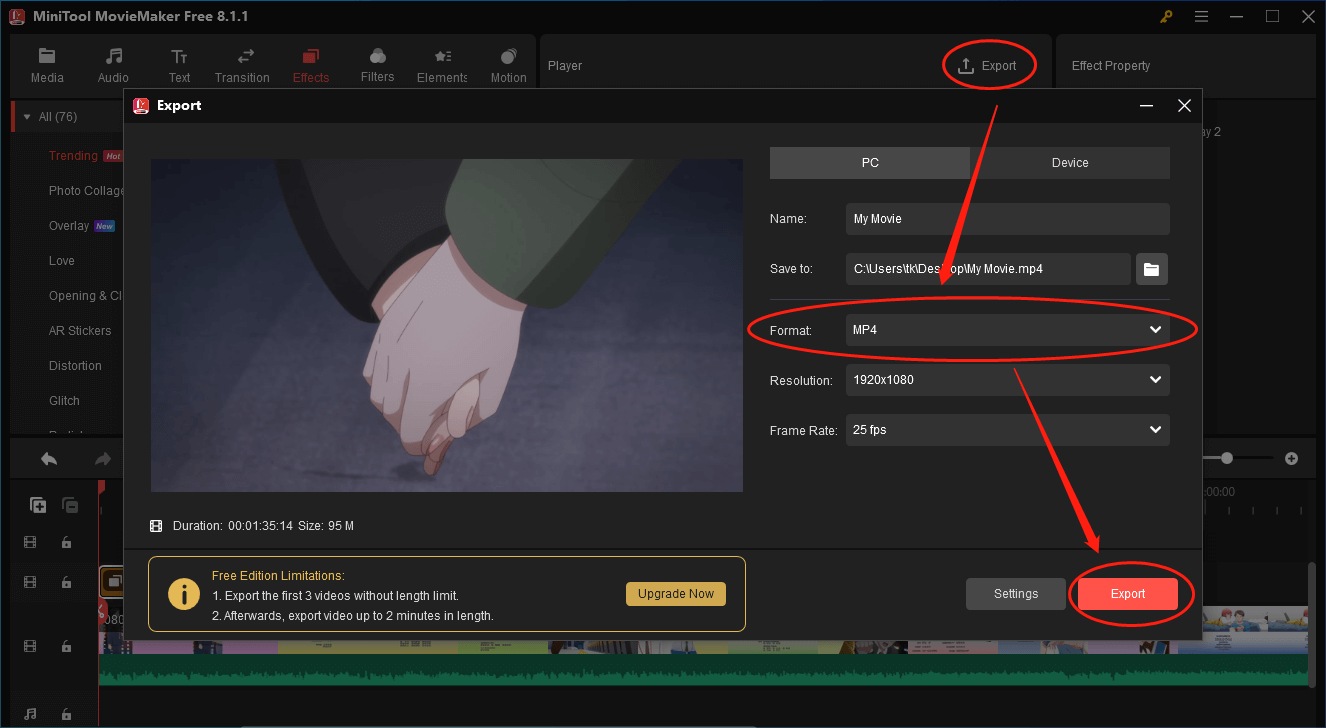Select the Opening & Cl… category
This screenshot has width=1326, height=728.
pos(86,296)
